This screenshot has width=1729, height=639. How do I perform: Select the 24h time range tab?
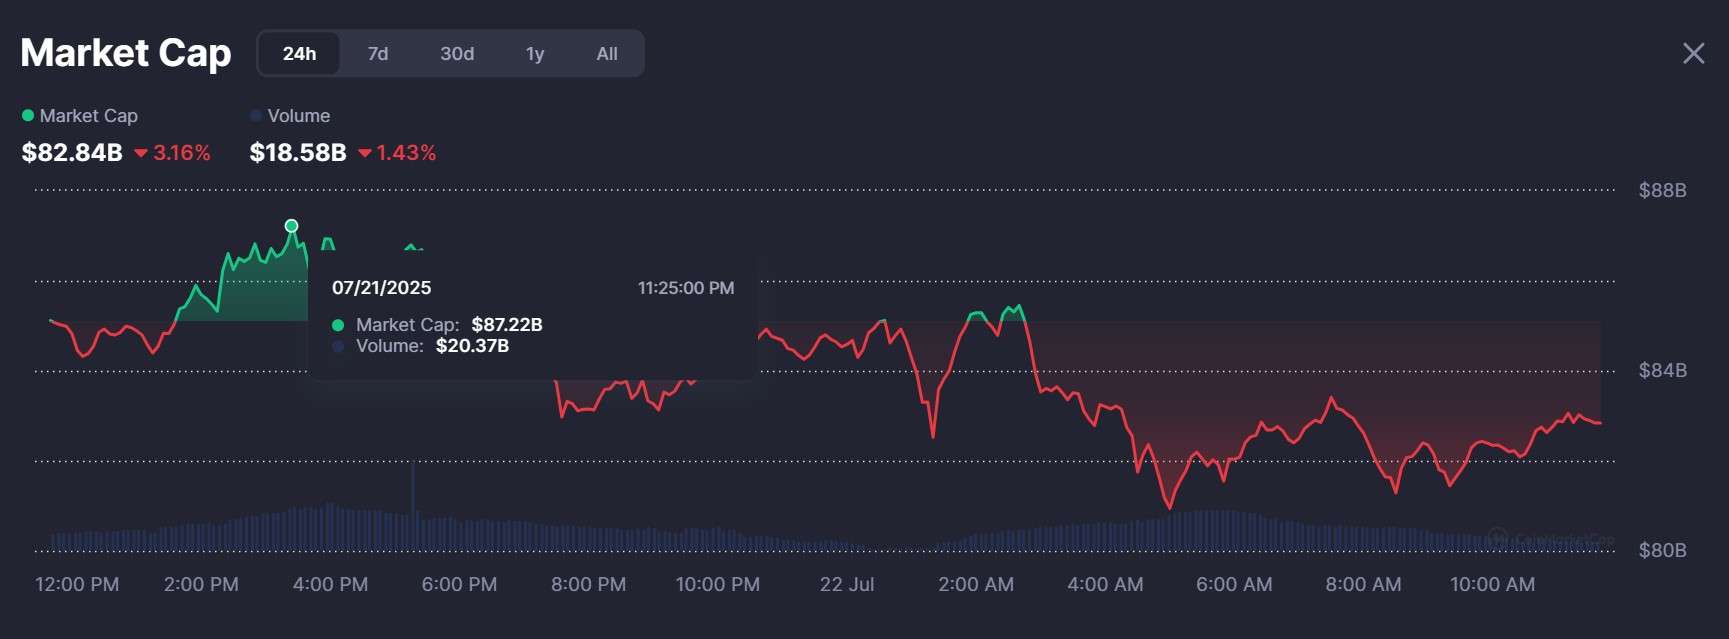pyautogui.click(x=299, y=54)
